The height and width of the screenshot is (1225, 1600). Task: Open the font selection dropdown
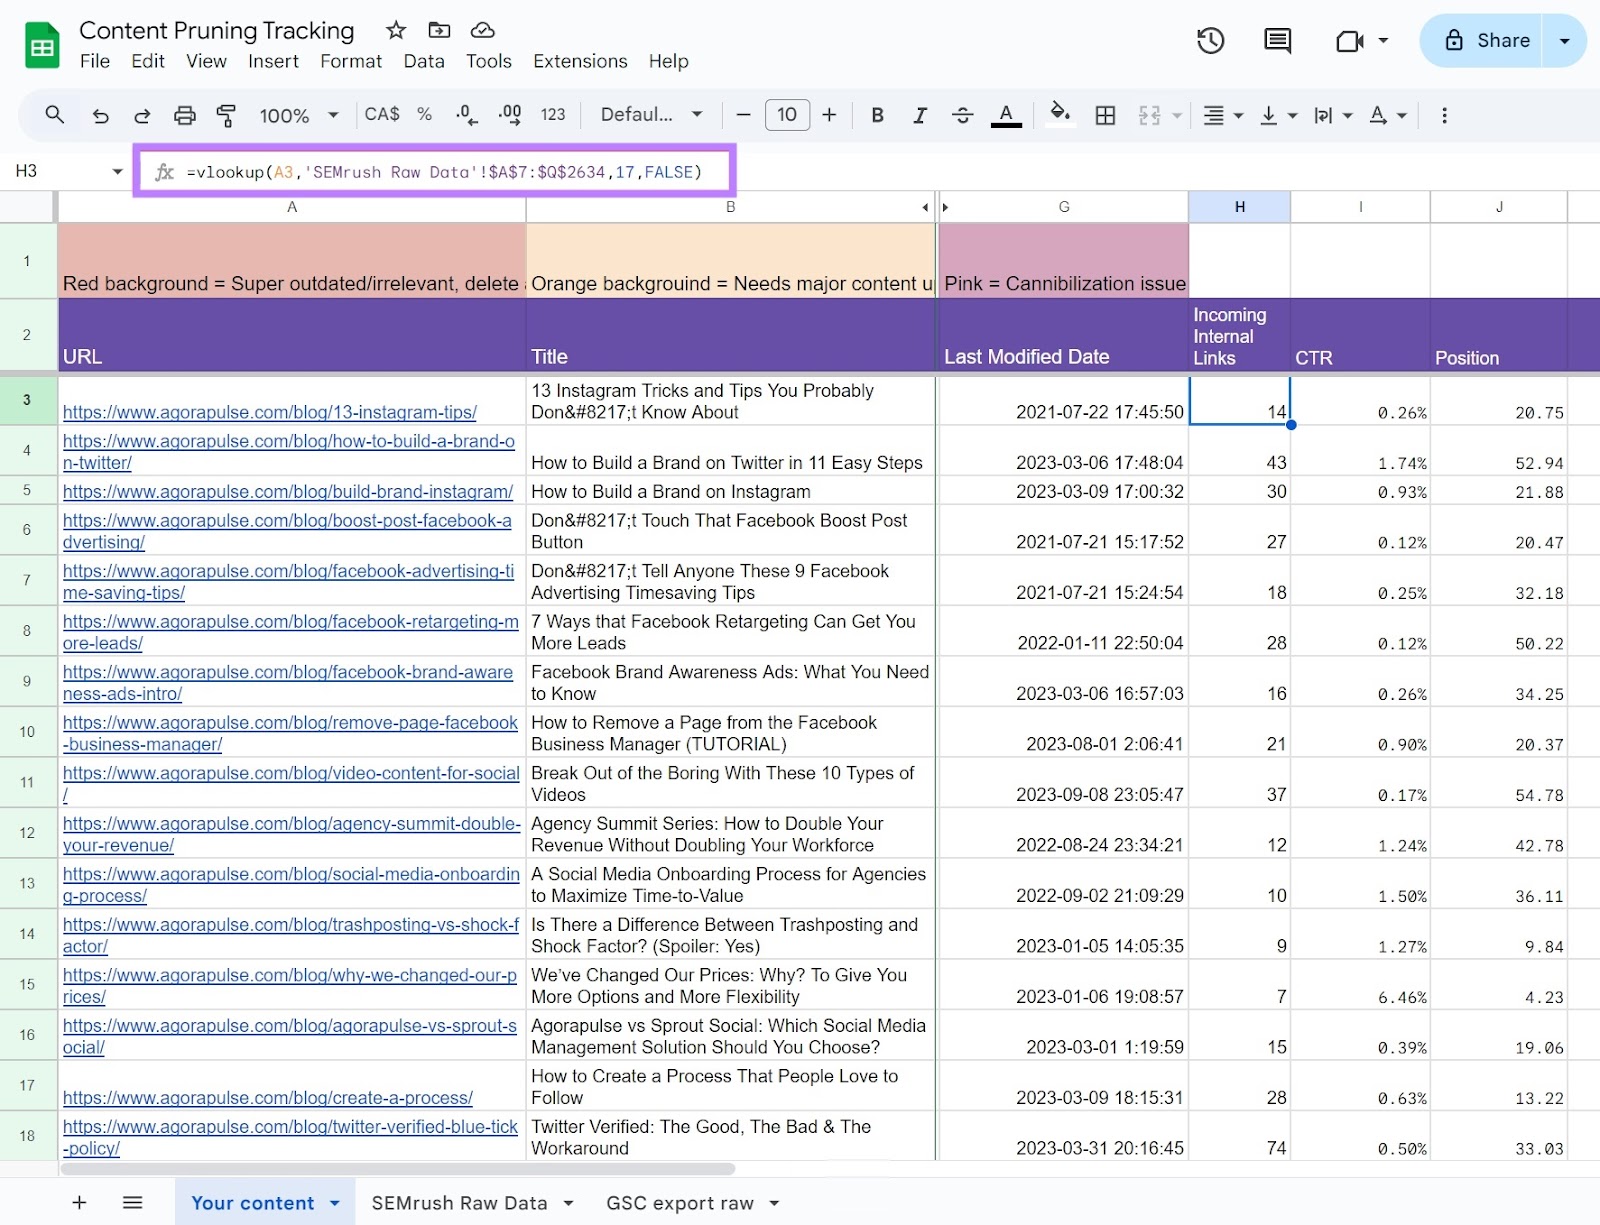[650, 115]
